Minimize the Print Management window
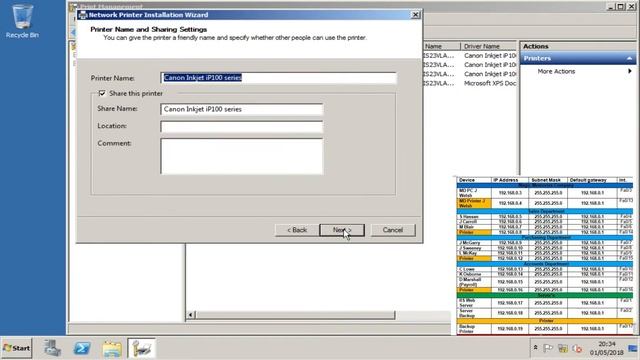The width and height of the screenshot is (640, 360). [x=611, y=7]
